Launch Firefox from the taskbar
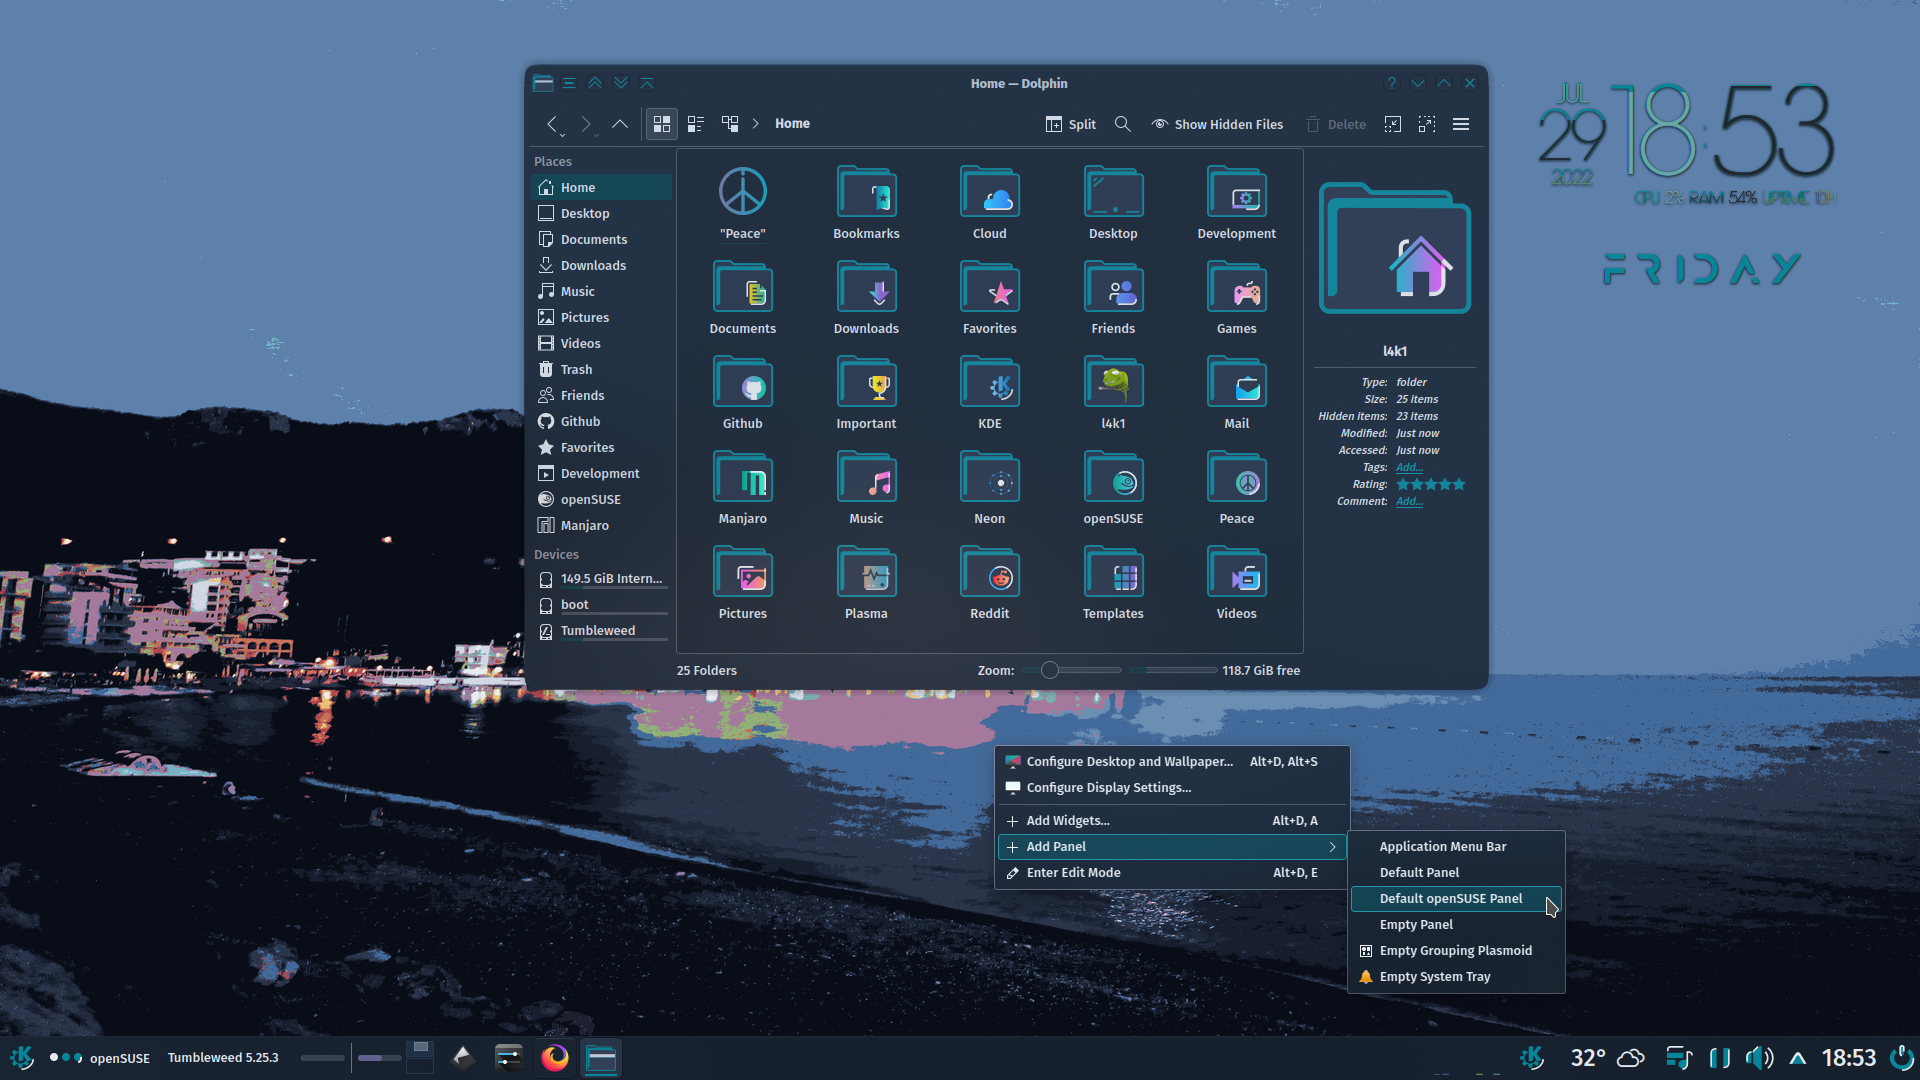Viewport: 1920px width, 1080px height. 555,1057
